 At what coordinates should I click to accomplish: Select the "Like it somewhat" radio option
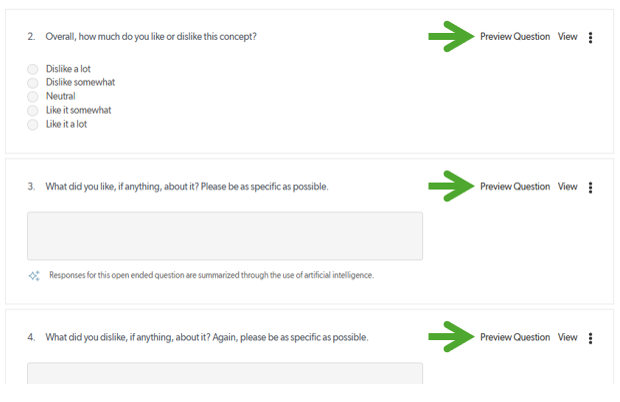coord(33,111)
